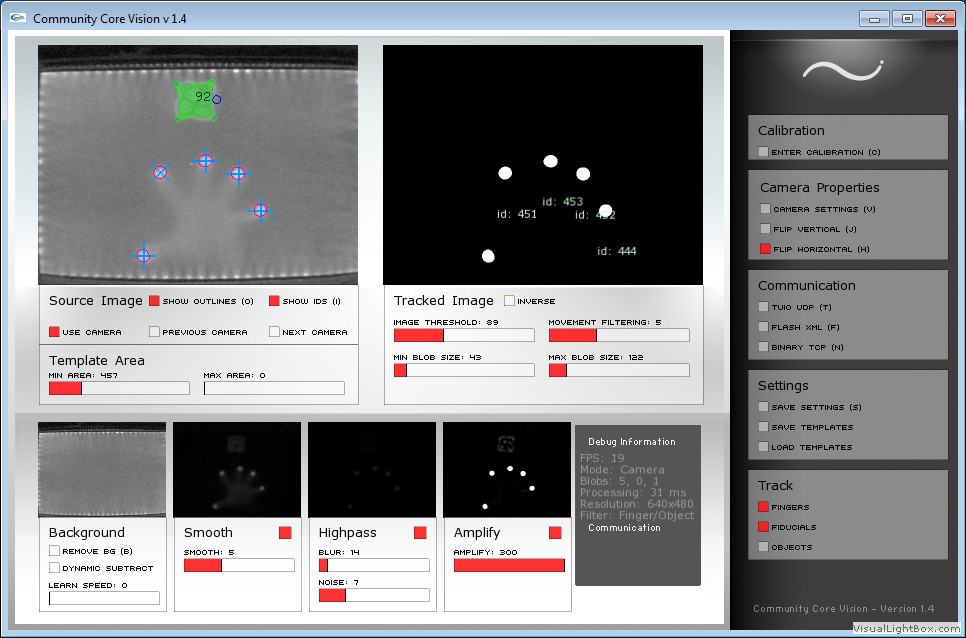Toggle Flip Horizontal camera option

coord(764,249)
